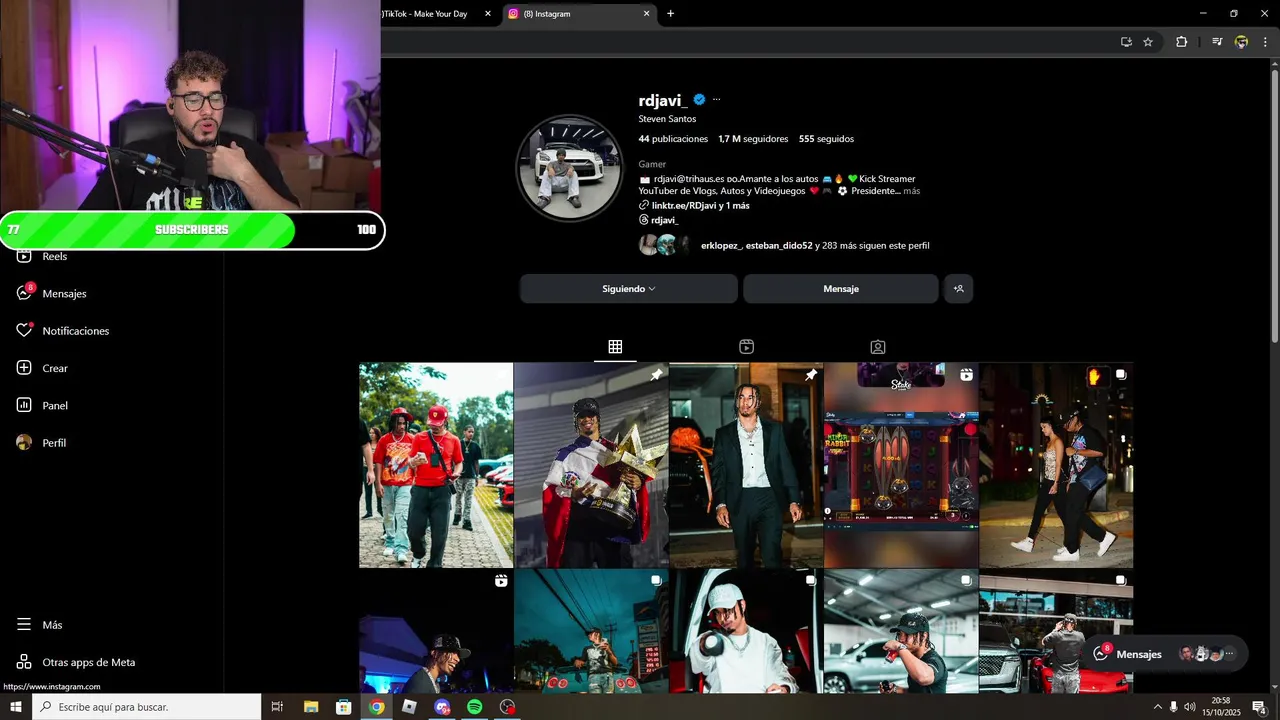This screenshot has height=720, width=1280.
Task: Switch to the TikTok browser tab
Action: 425,14
